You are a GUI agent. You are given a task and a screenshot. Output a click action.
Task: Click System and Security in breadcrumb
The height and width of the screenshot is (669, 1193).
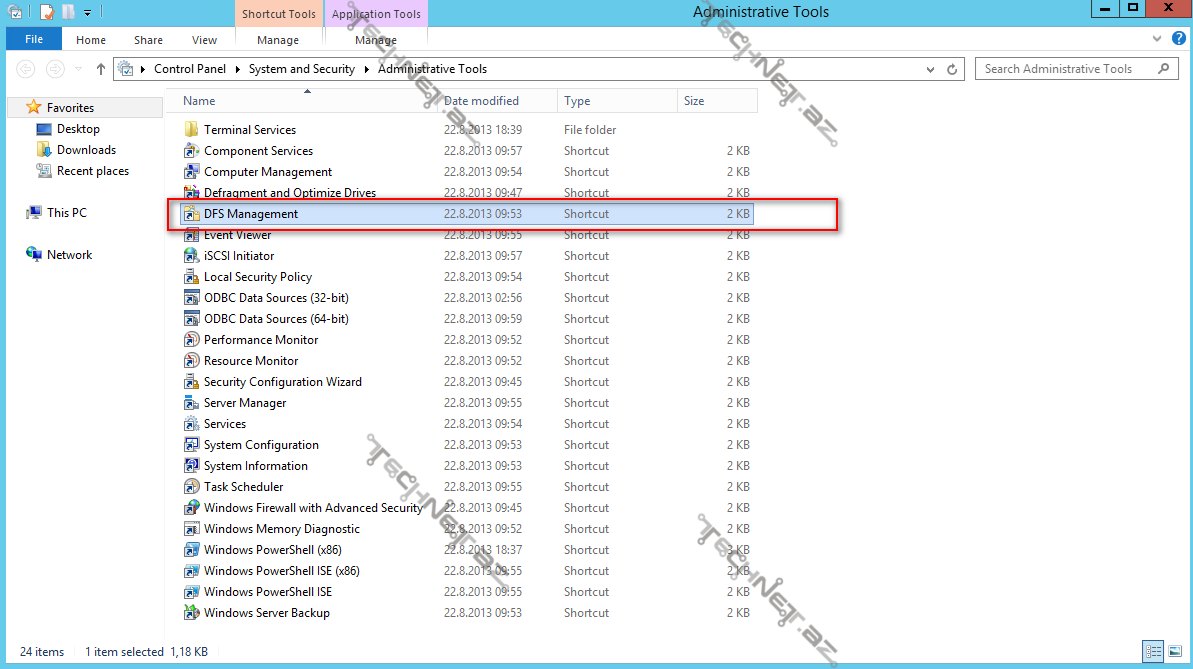(x=301, y=69)
